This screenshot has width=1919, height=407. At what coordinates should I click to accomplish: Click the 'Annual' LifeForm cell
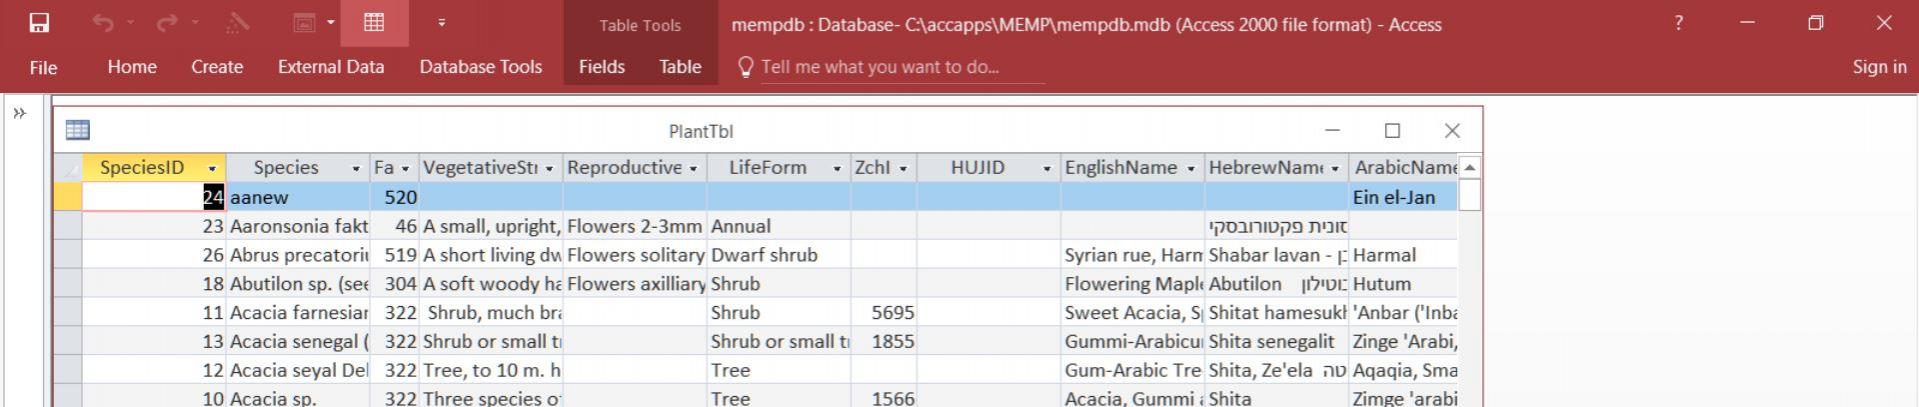click(778, 226)
